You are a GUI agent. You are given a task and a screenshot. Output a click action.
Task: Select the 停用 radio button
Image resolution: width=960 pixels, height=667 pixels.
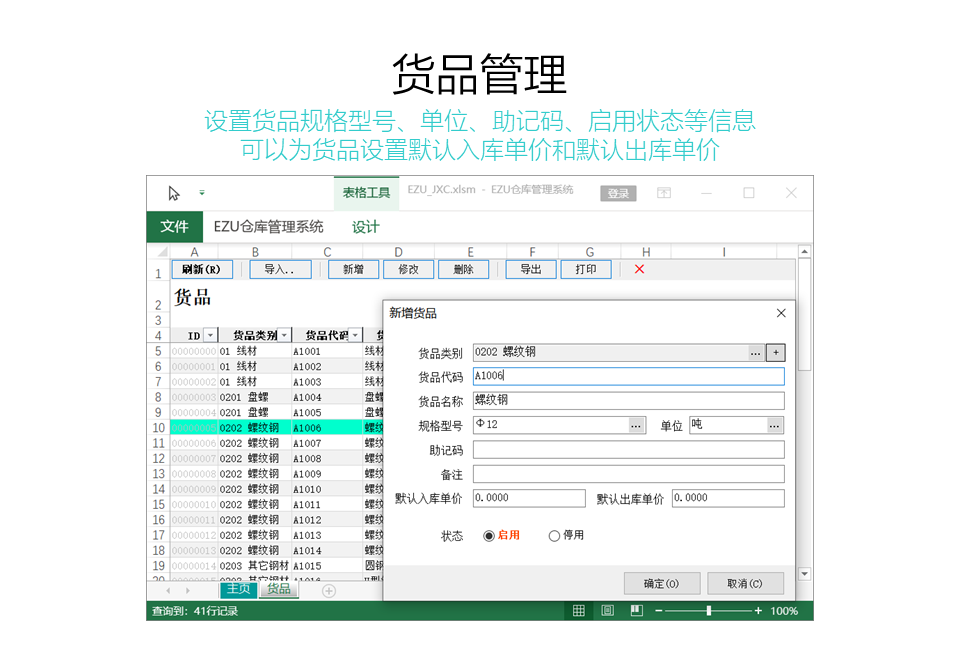554,536
